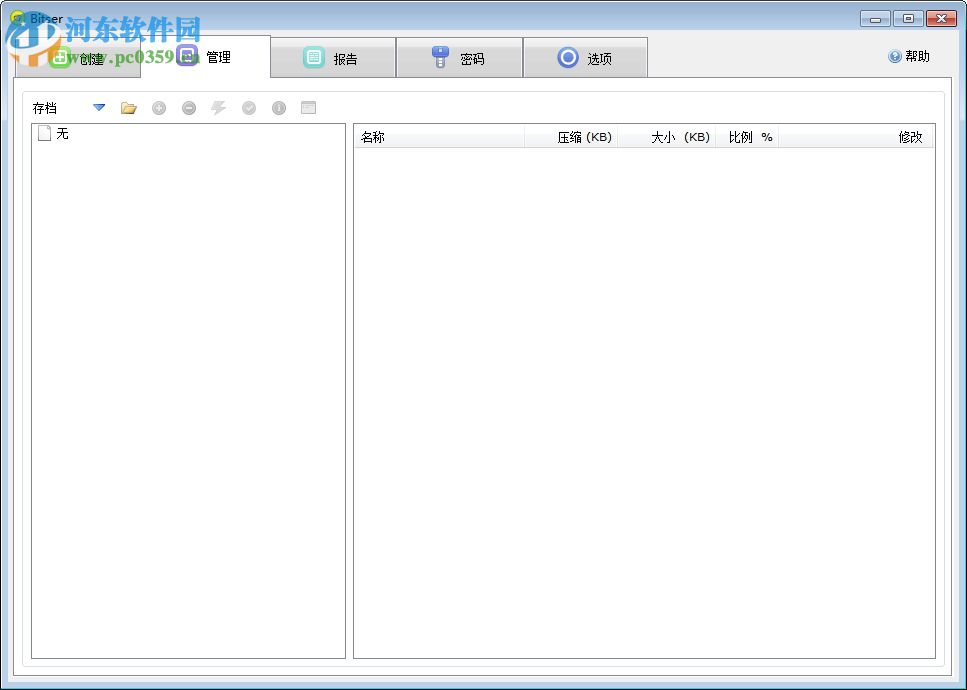The width and height of the screenshot is (967, 690).
Task: Expand the 名称 column header
Action: pyautogui.click(x=440, y=137)
